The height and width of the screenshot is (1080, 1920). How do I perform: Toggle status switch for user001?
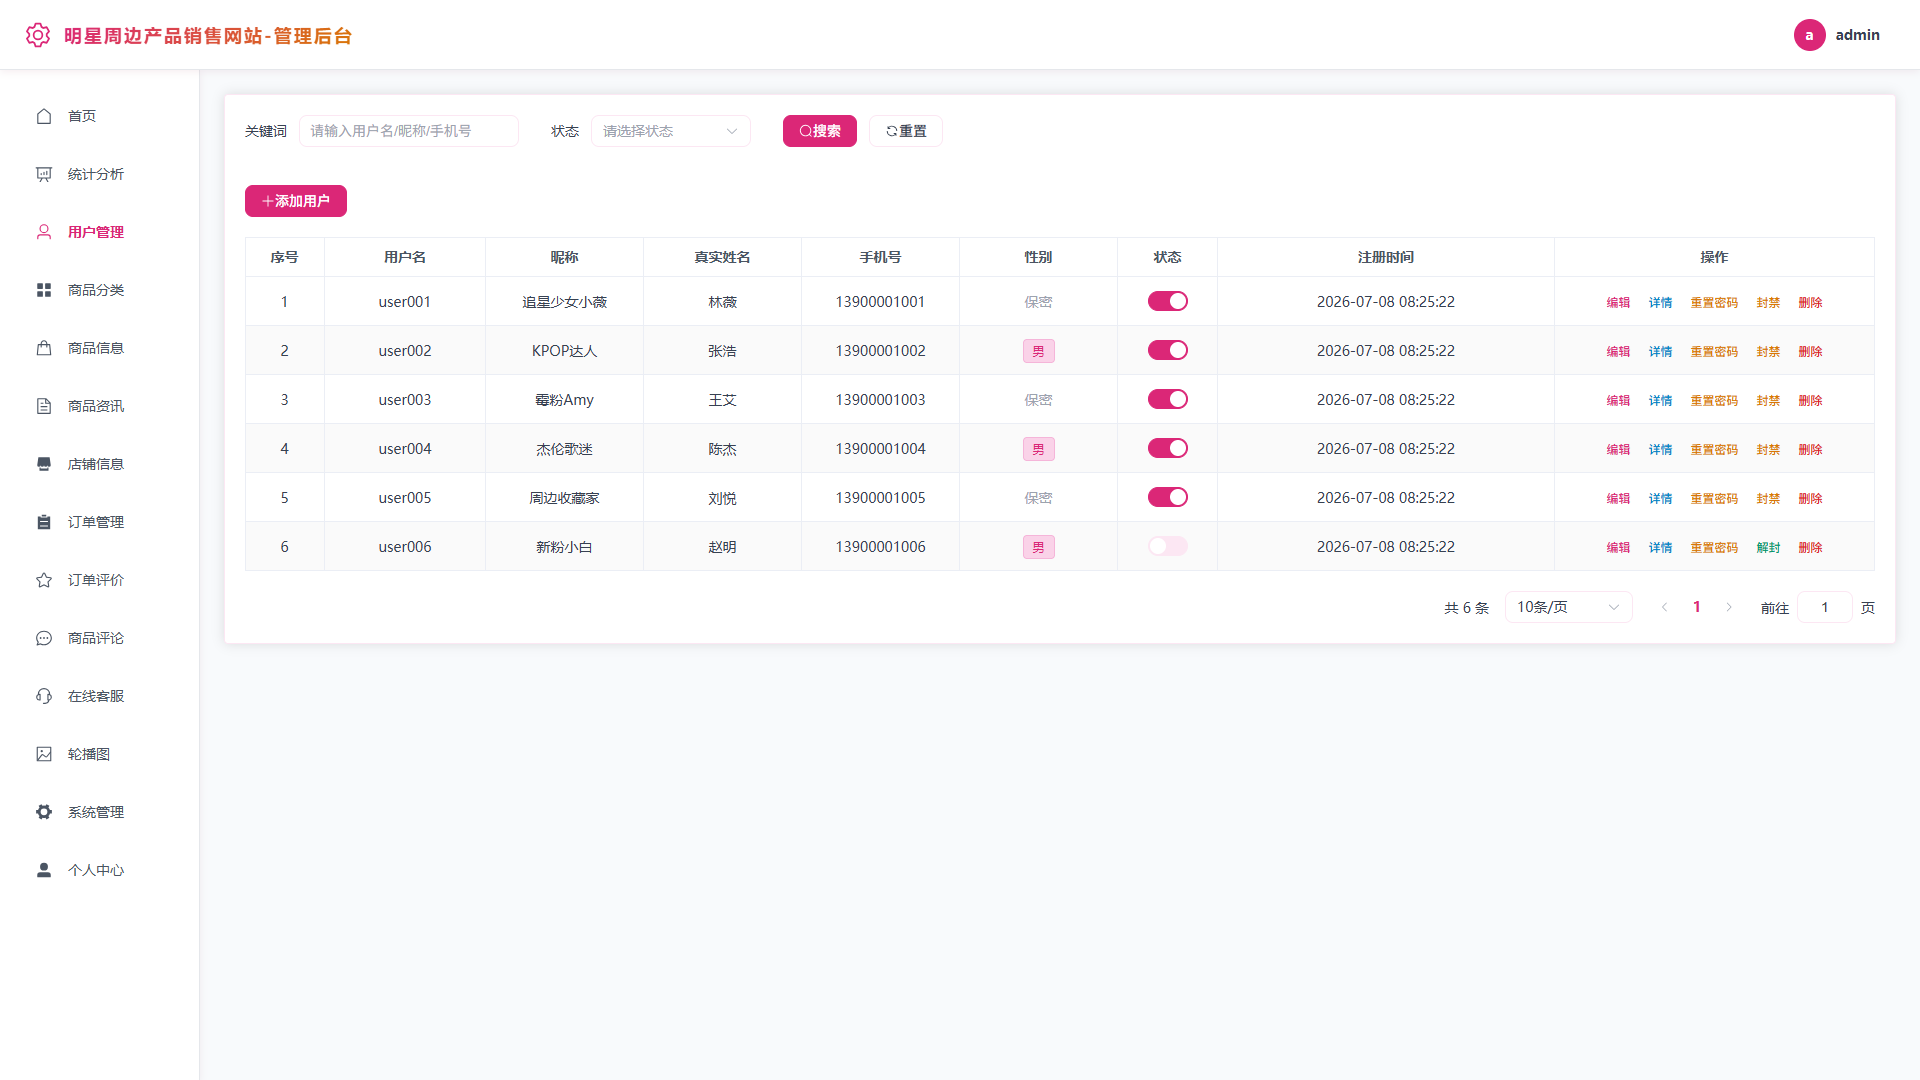(x=1167, y=301)
